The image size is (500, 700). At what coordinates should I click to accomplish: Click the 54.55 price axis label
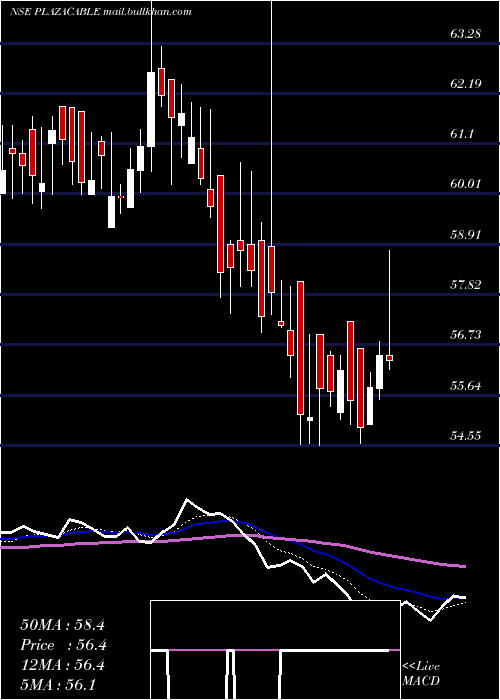pyautogui.click(x=466, y=435)
